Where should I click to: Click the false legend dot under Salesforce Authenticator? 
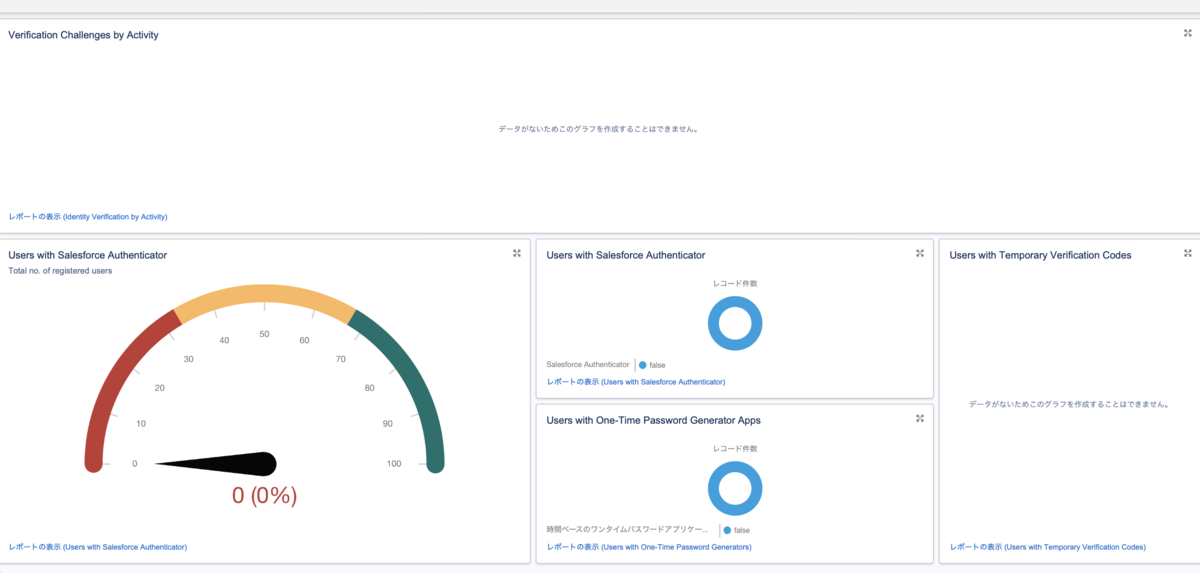[x=642, y=365]
